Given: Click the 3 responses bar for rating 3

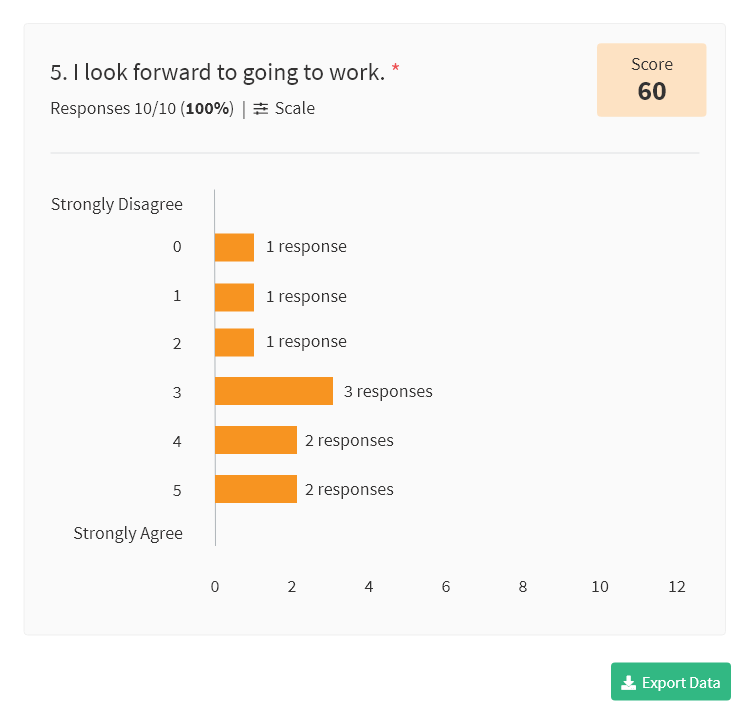Looking at the screenshot, I should [x=274, y=391].
